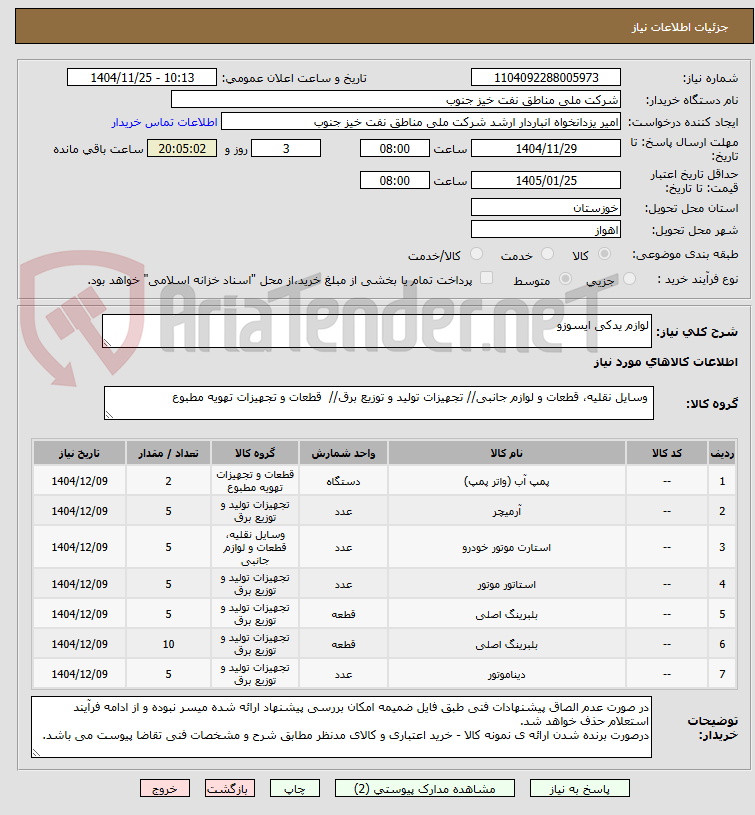Click the 'پاسخ به نیاز' button
The height and width of the screenshot is (815, 755).
coord(579,788)
